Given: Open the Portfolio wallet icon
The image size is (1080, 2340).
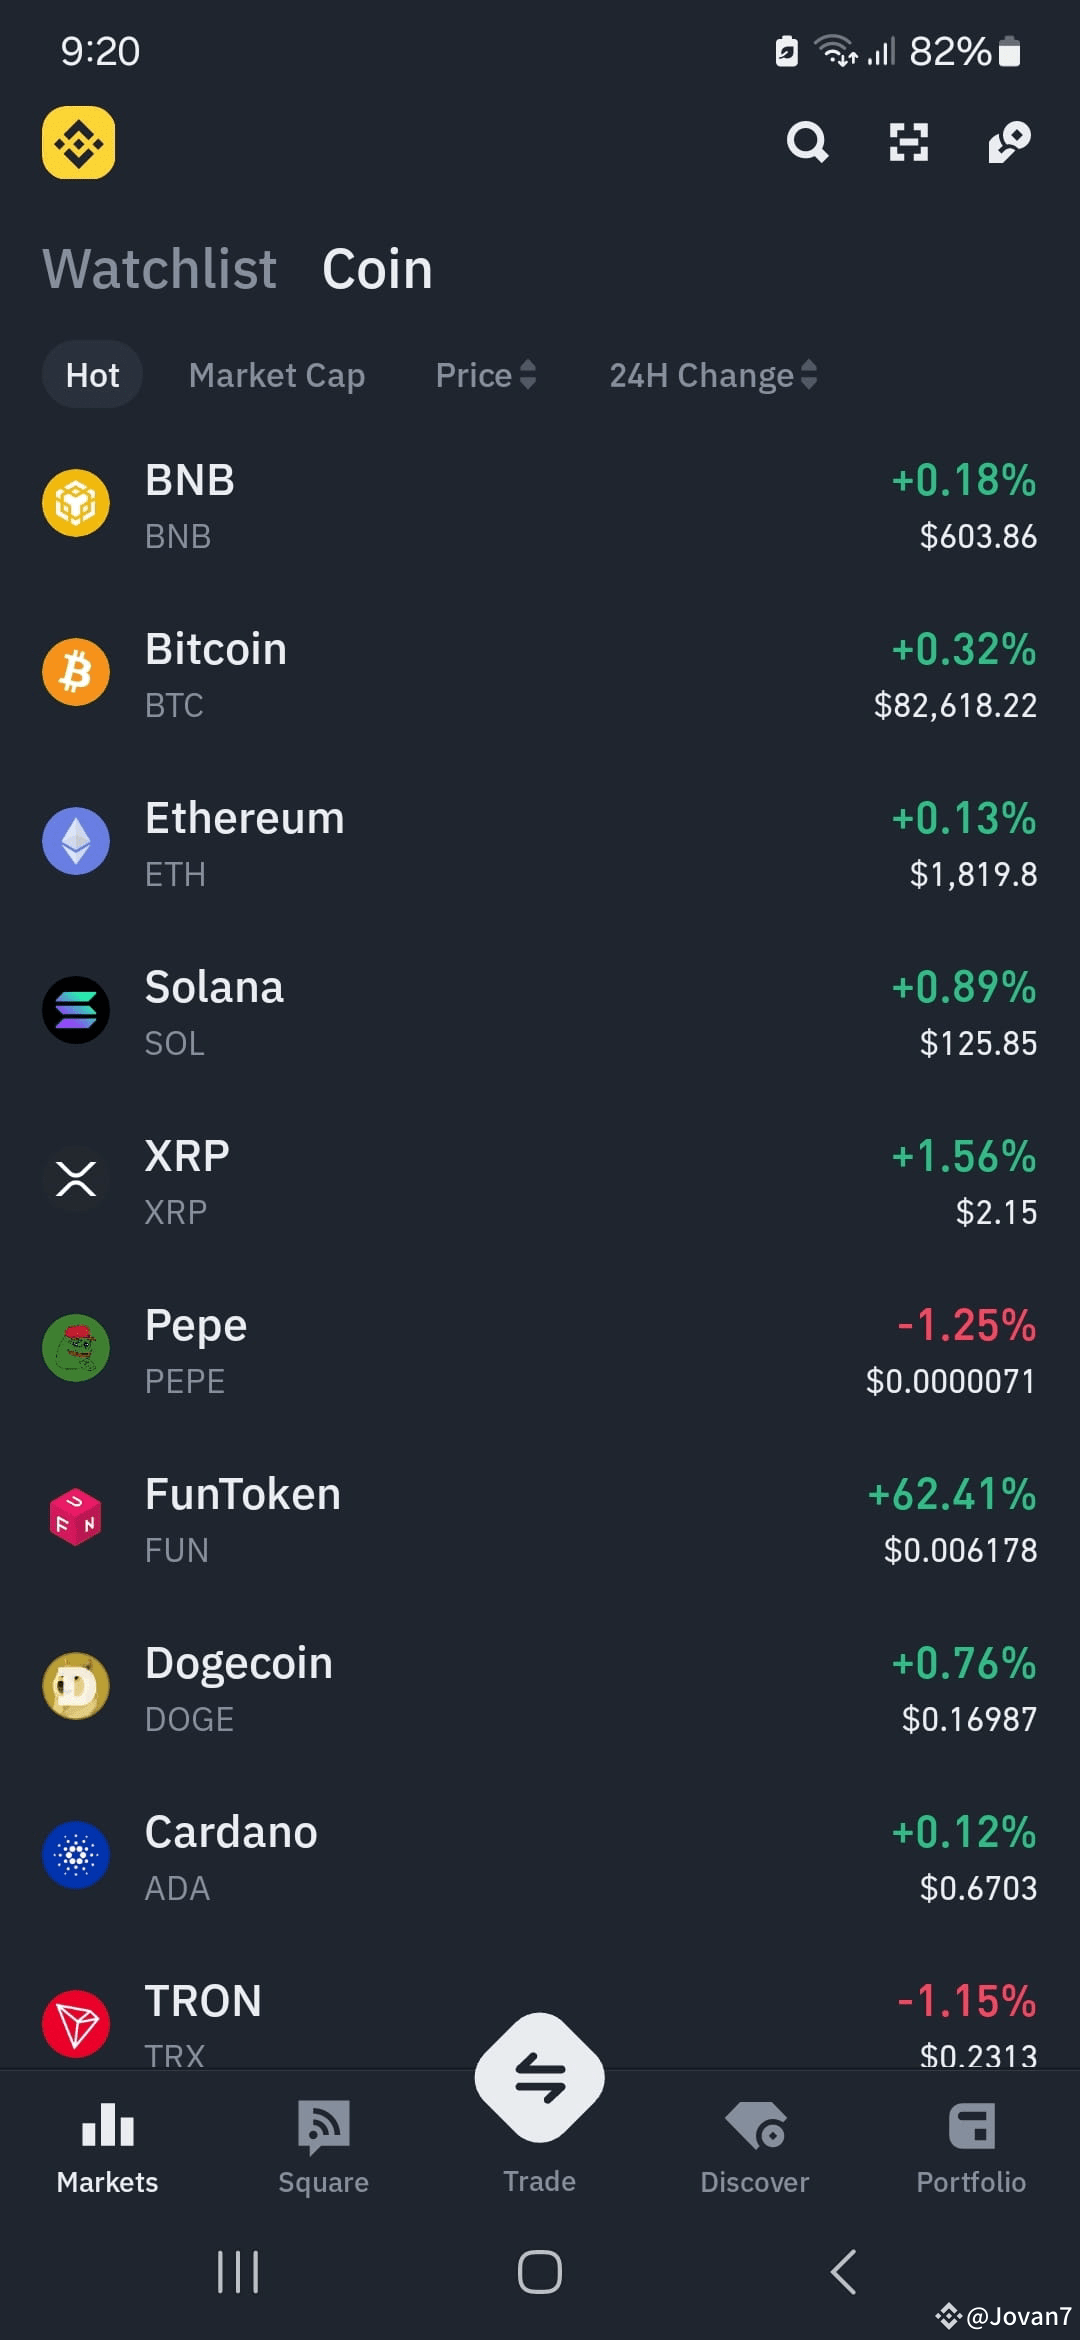Looking at the screenshot, I should pyautogui.click(x=971, y=2126).
